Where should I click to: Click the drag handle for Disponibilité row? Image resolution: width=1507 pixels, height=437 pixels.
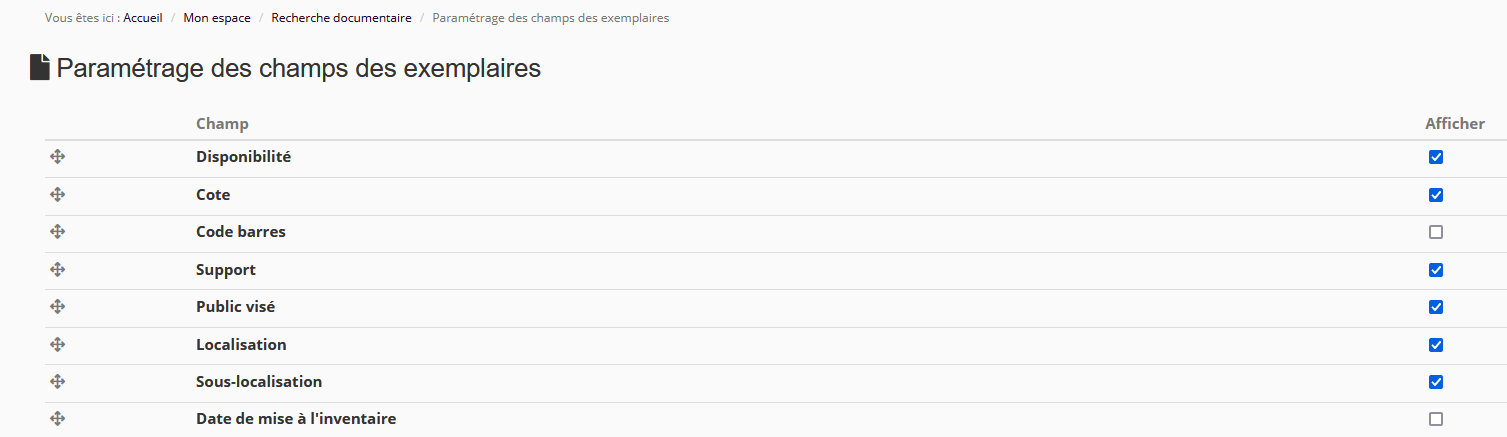[58, 157]
